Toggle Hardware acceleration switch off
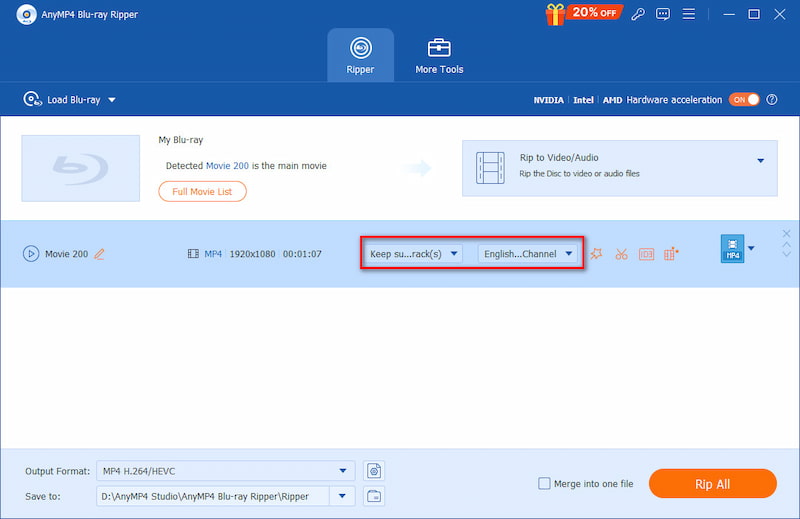This screenshot has width=800, height=519. click(x=744, y=100)
